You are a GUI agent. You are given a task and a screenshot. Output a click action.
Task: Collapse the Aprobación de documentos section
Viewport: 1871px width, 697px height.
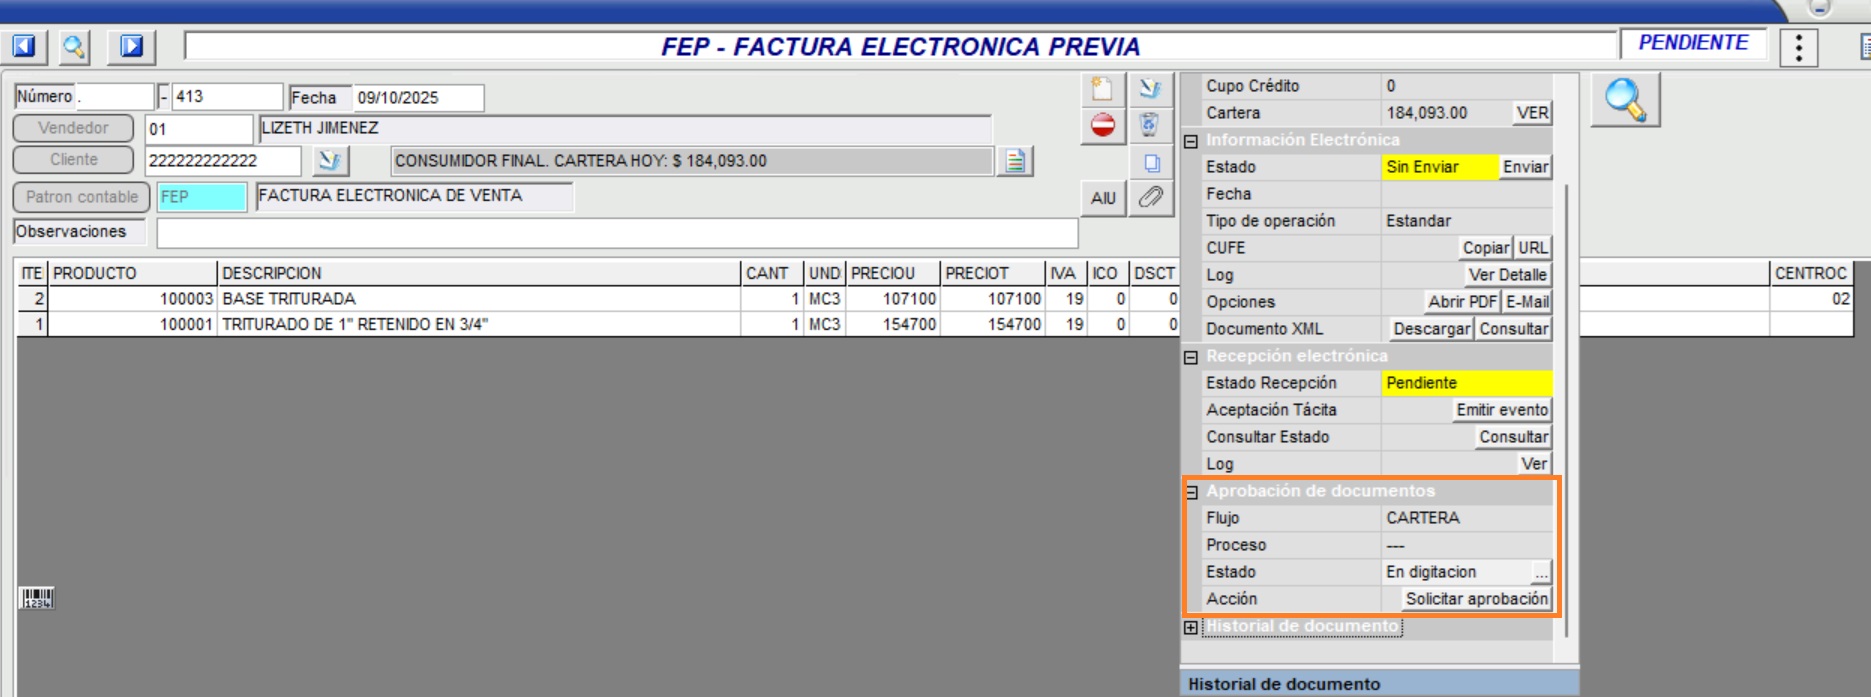(1191, 492)
